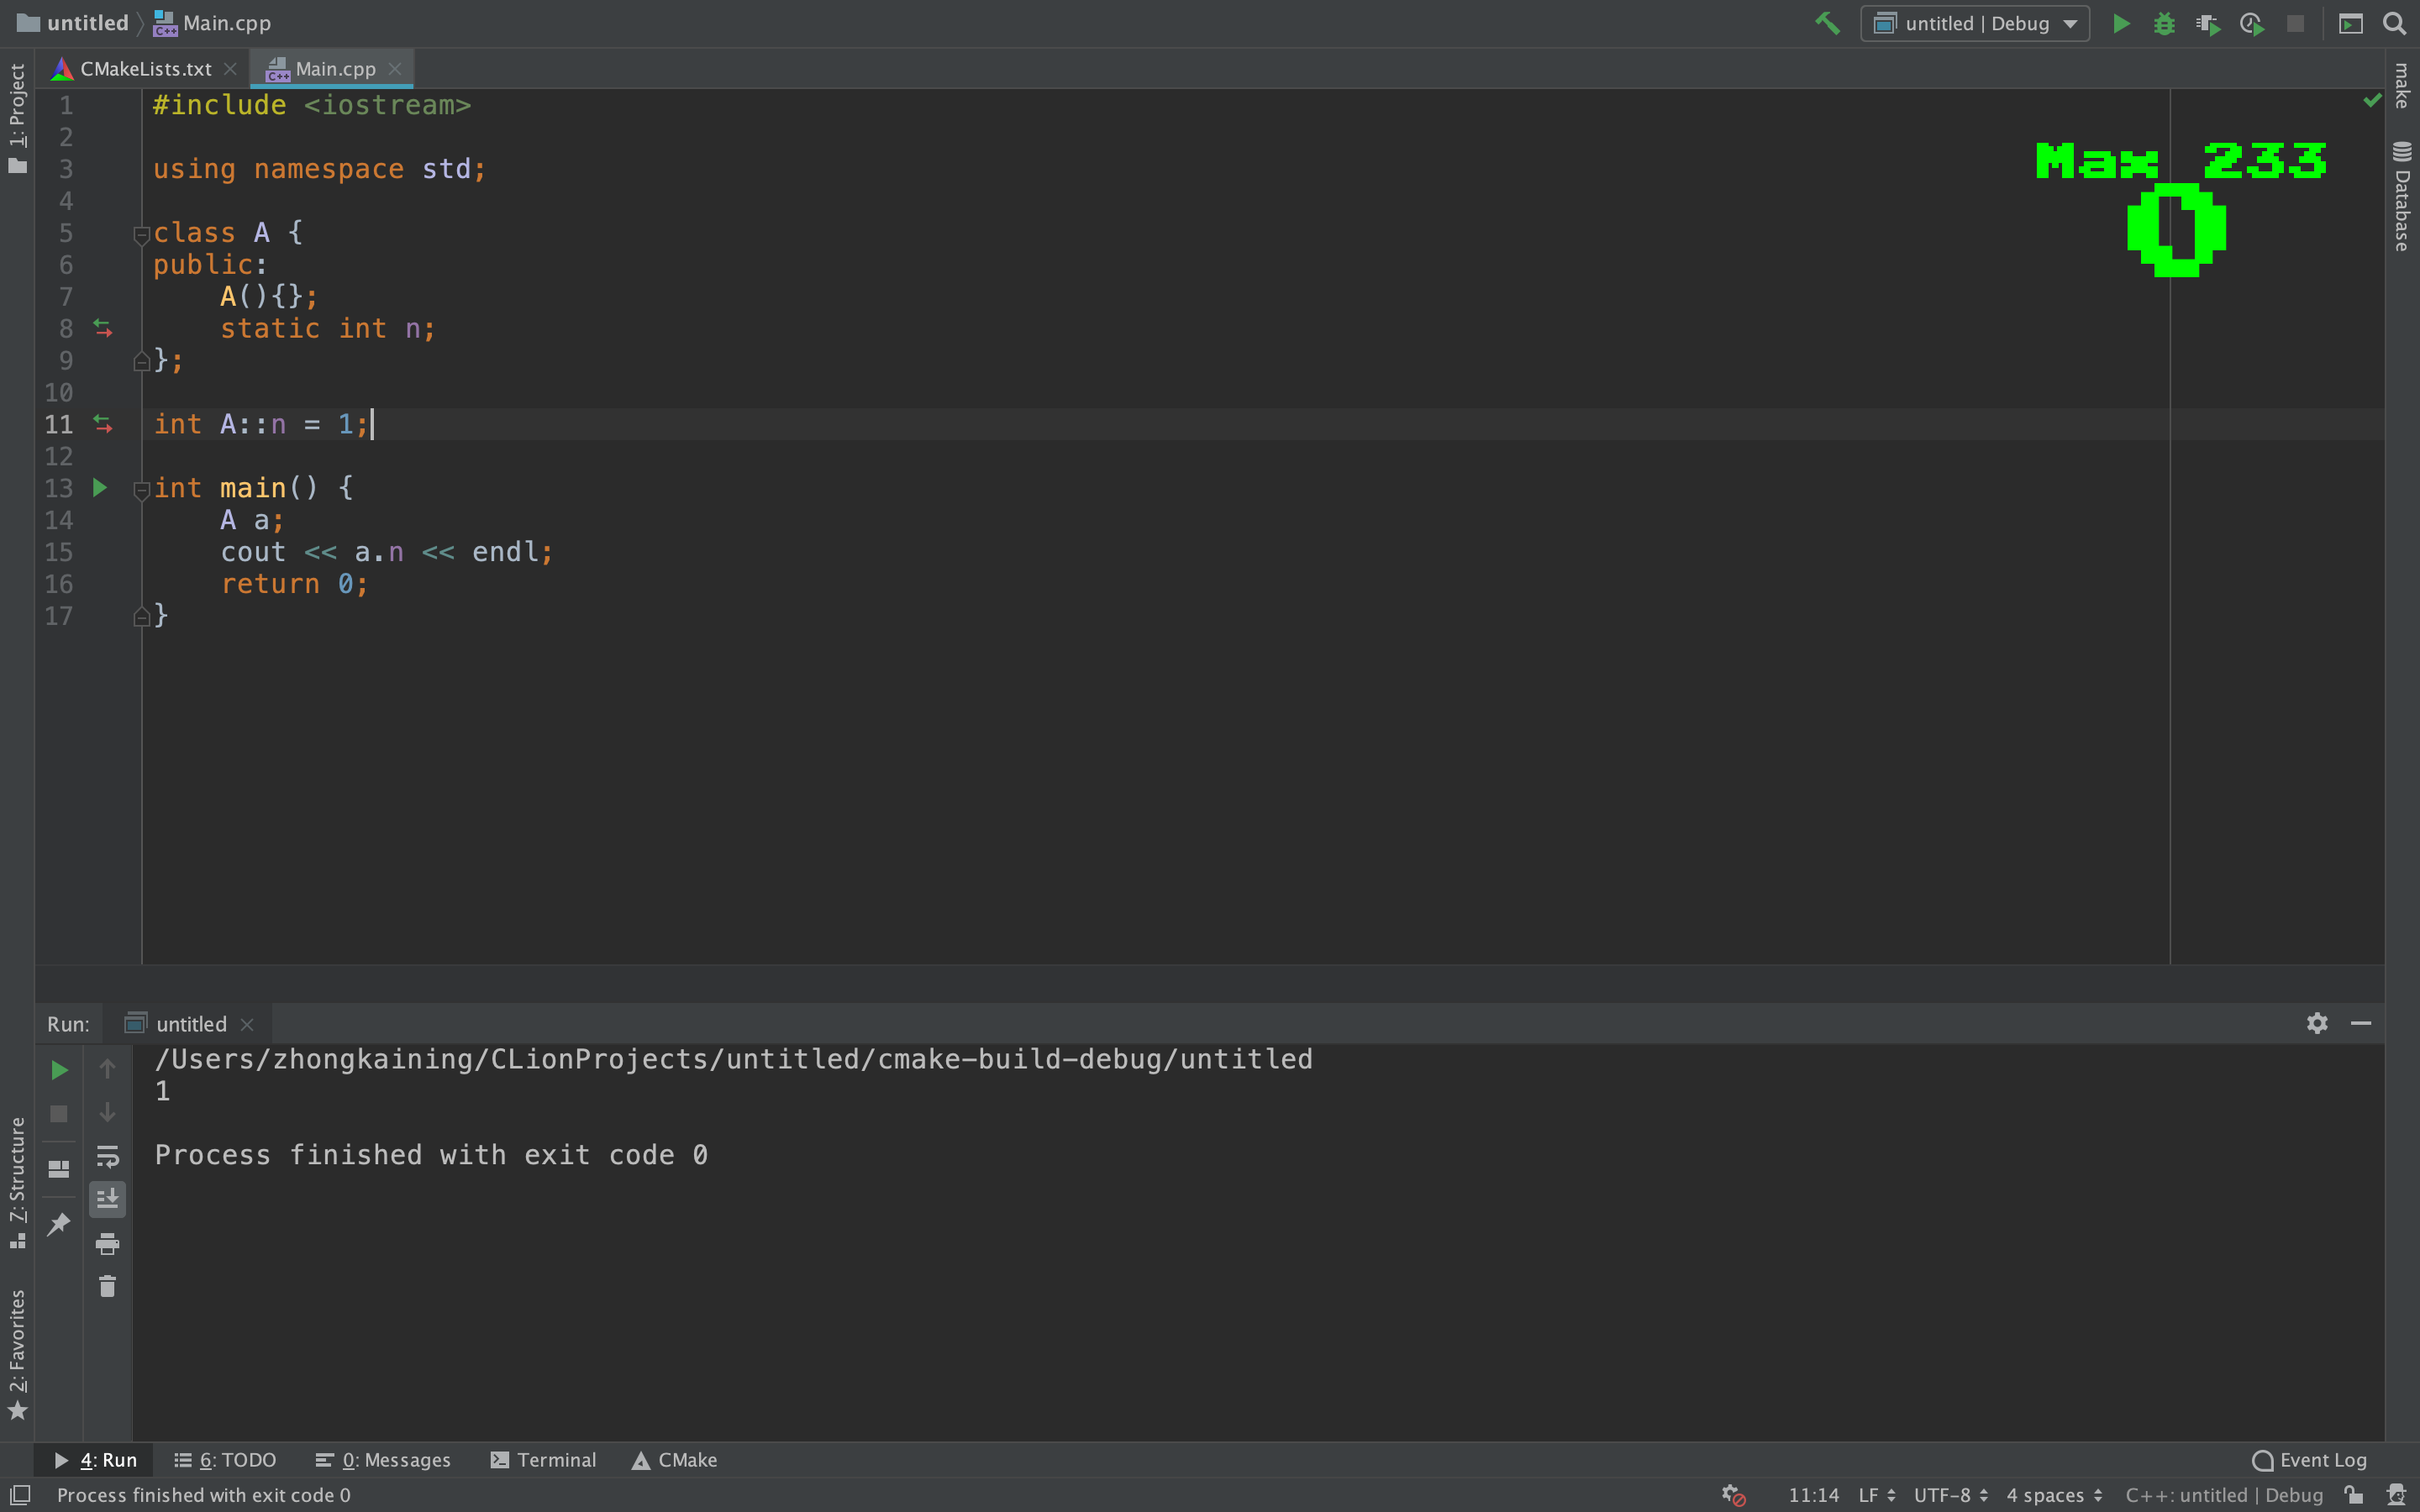Viewport: 2420px width, 1512px height.
Task: Click the Stop square in the top toolbar
Action: (x=2296, y=23)
